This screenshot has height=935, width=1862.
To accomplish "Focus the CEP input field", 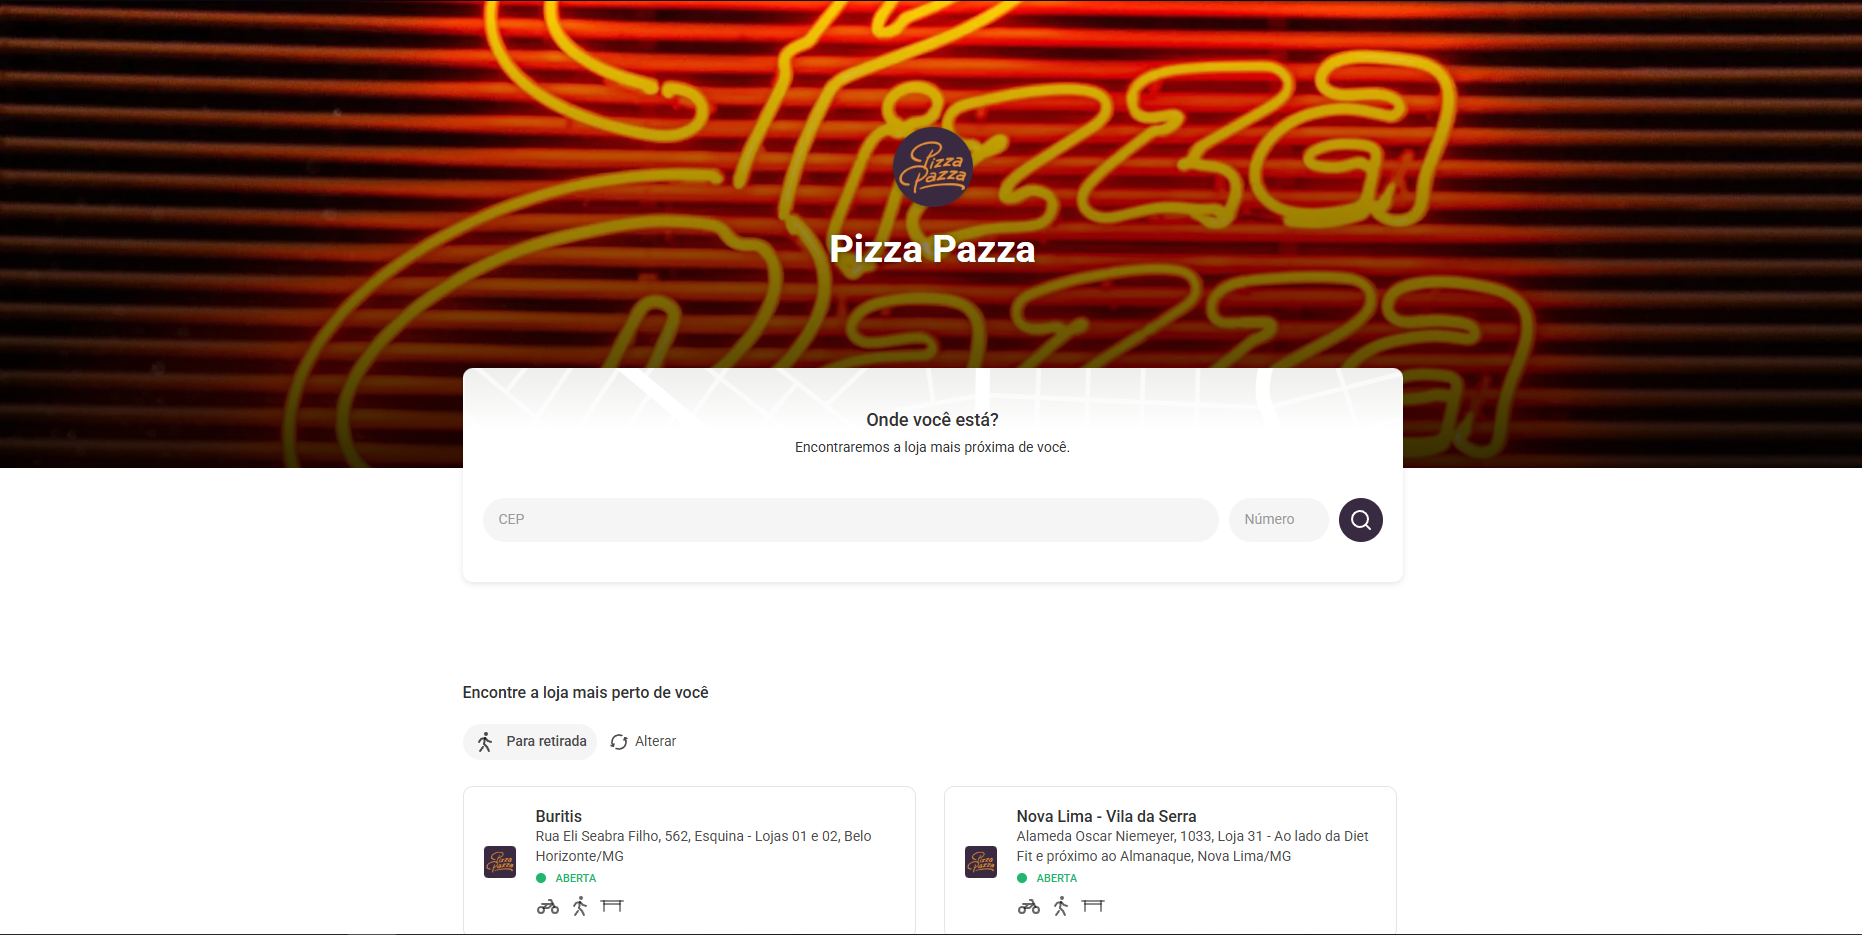I will 850,520.
